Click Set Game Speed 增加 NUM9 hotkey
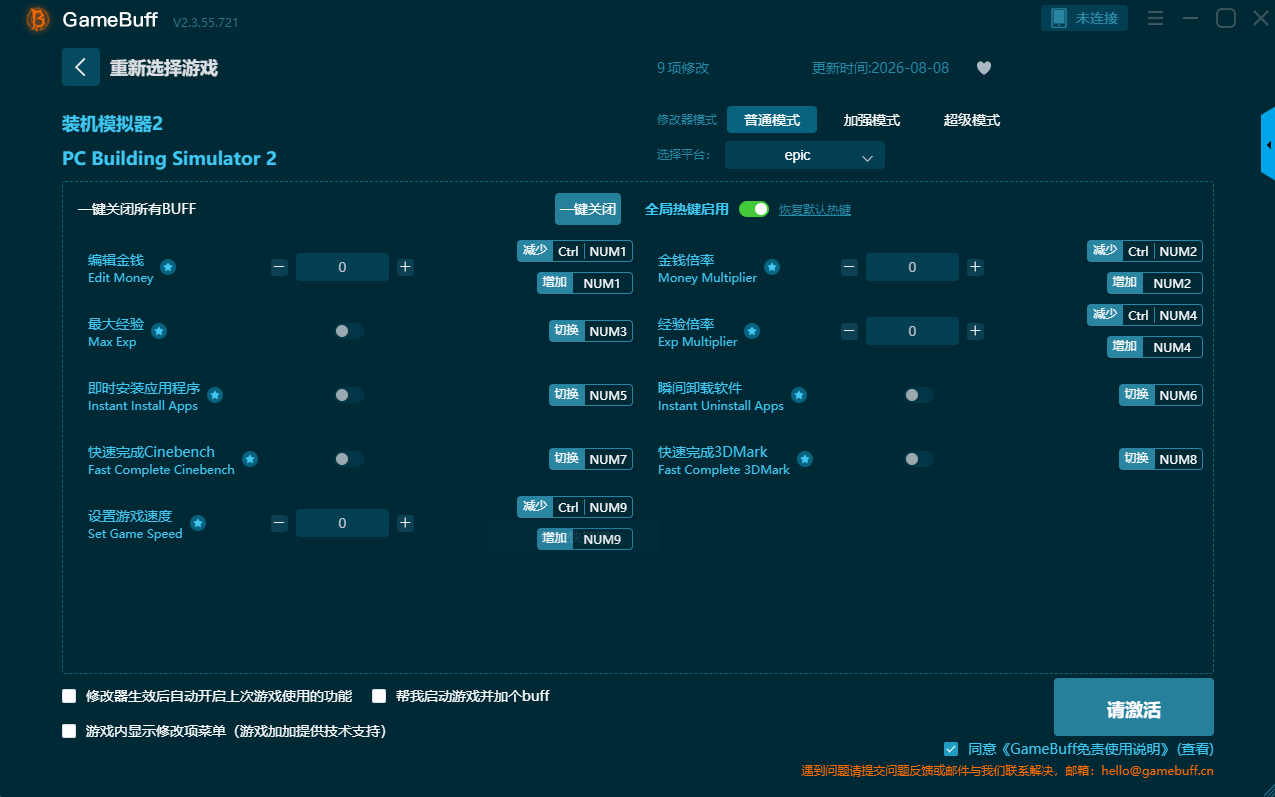This screenshot has width=1275, height=797. pos(585,539)
